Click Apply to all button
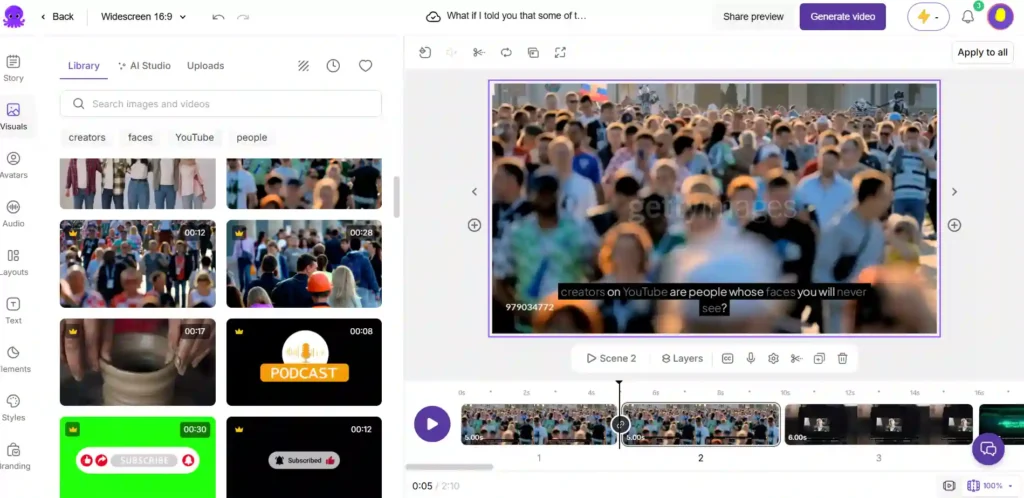The image size is (1024, 498). click(x=982, y=53)
